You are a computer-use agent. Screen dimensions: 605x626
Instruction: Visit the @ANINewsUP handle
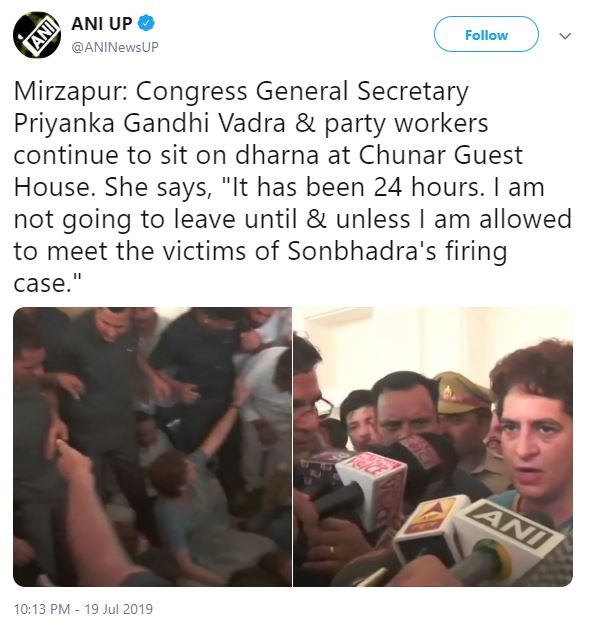[115, 47]
